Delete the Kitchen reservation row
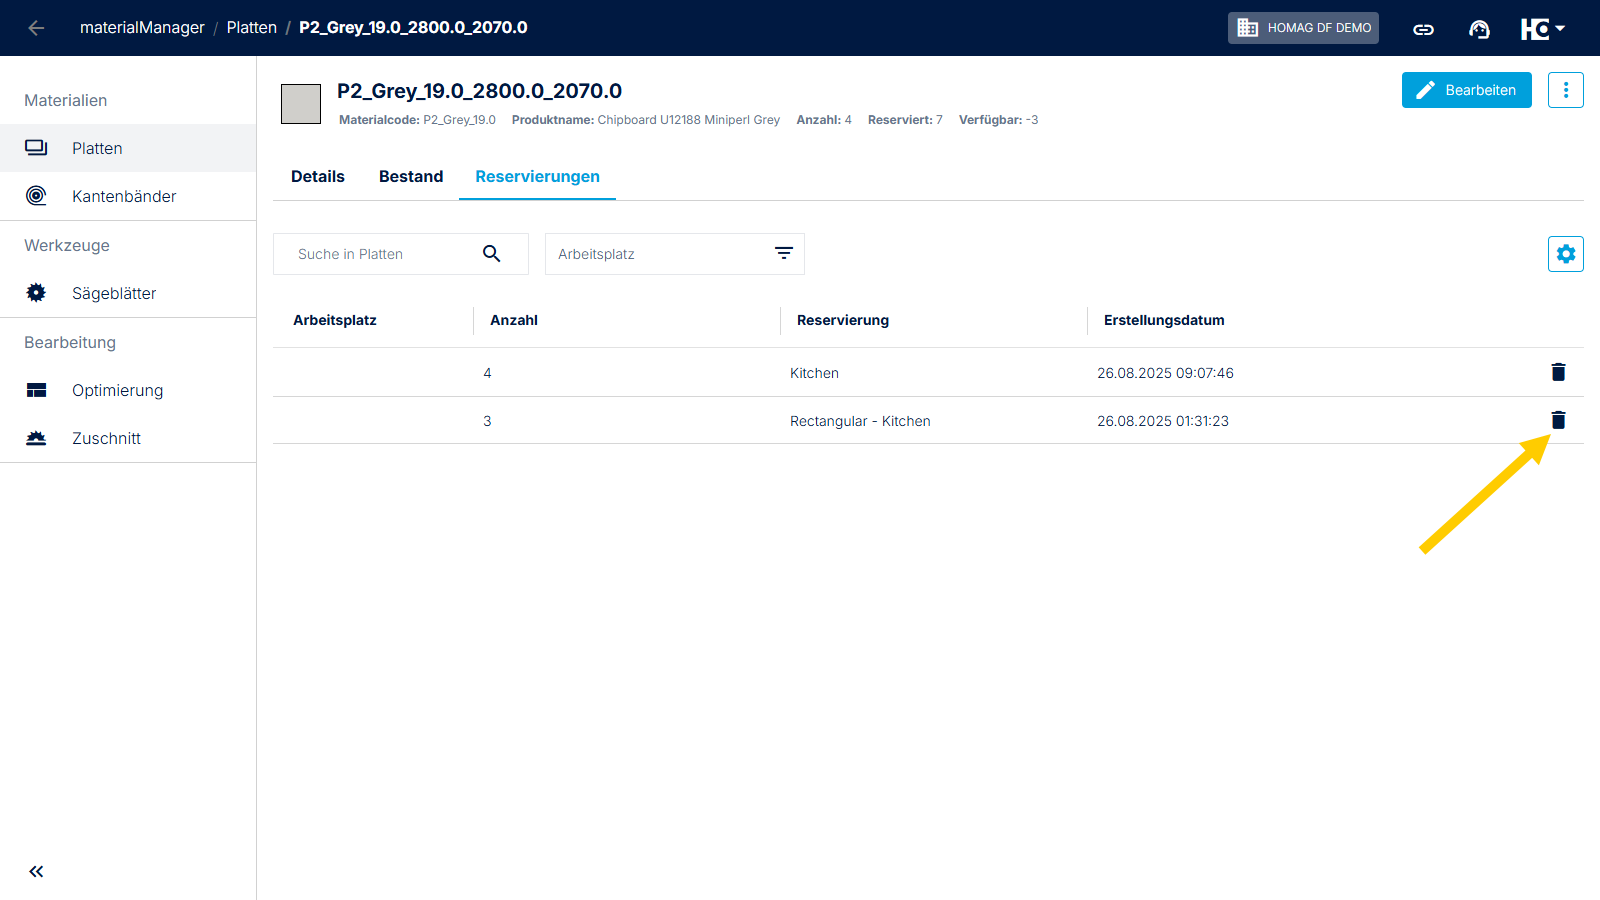Image resolution: width=1600 pixels, height=900 pixels. (1558, 372)
